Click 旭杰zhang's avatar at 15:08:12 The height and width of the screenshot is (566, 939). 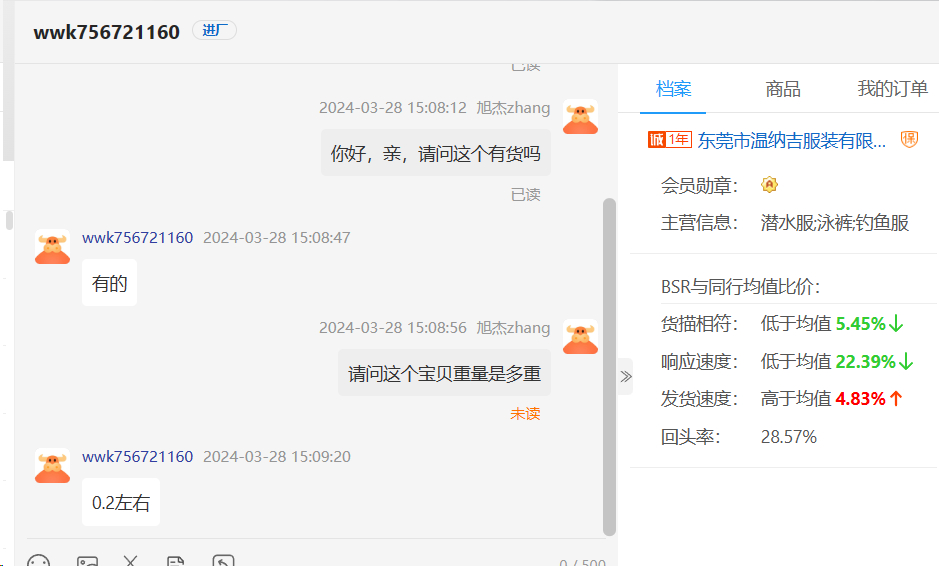pyautogui.click(x=580, y=117)
